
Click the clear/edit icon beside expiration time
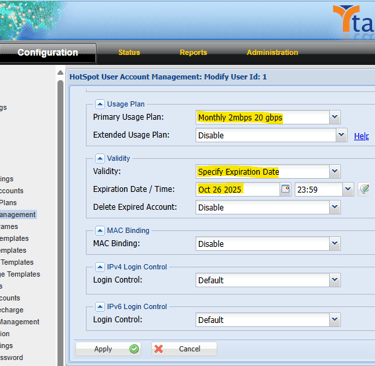[x=364, y=189]
